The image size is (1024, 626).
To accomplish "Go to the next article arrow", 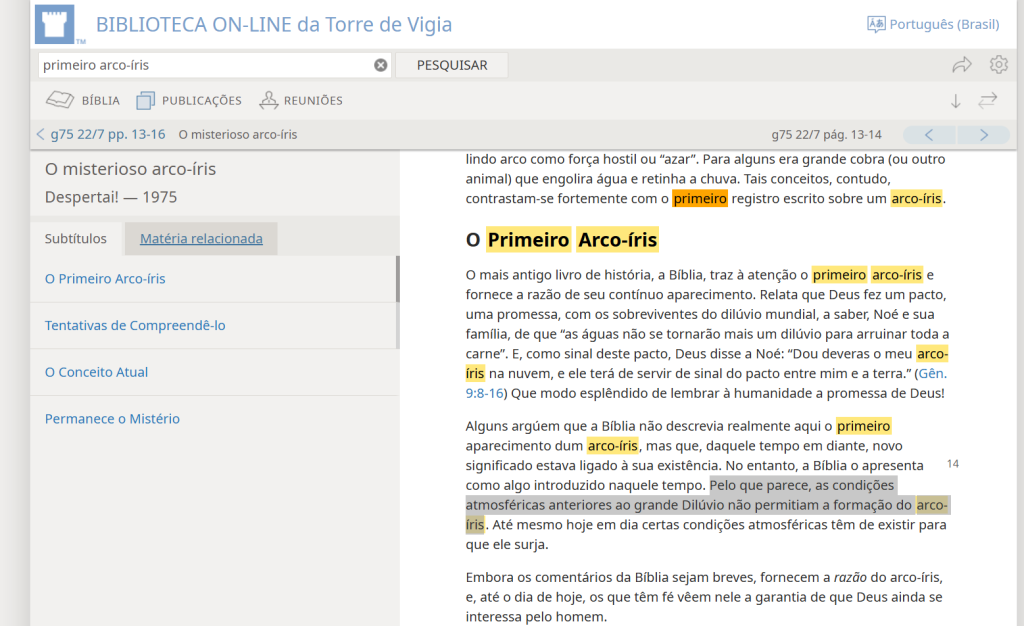I will (983, 134).
